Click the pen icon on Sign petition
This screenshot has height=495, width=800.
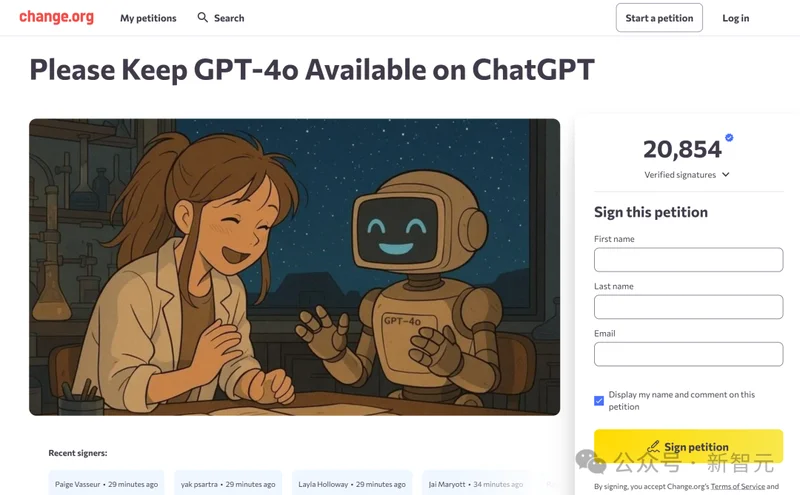(654, 447)
